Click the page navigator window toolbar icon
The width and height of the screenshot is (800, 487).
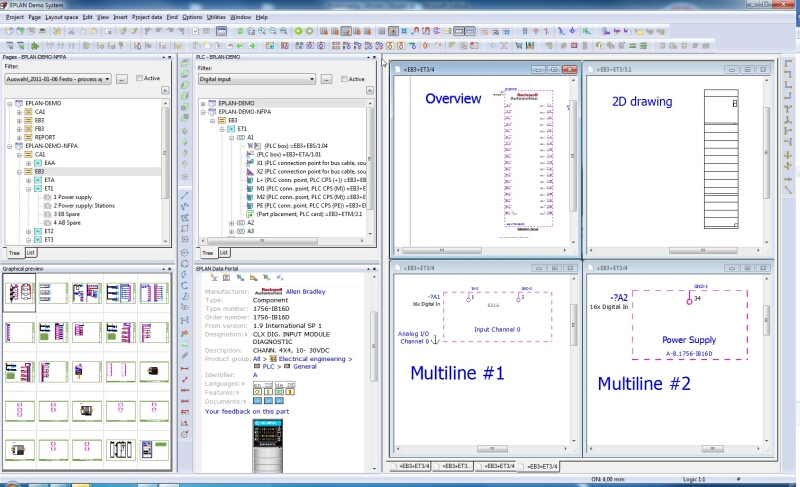[221, 32]
